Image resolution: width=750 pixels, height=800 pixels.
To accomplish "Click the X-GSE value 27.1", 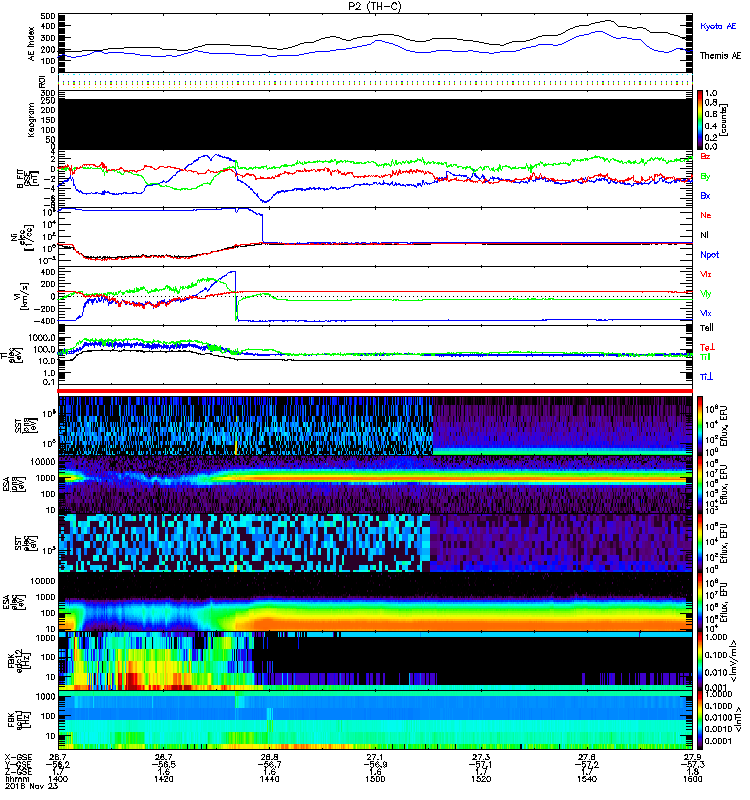I will pos(375,757).
